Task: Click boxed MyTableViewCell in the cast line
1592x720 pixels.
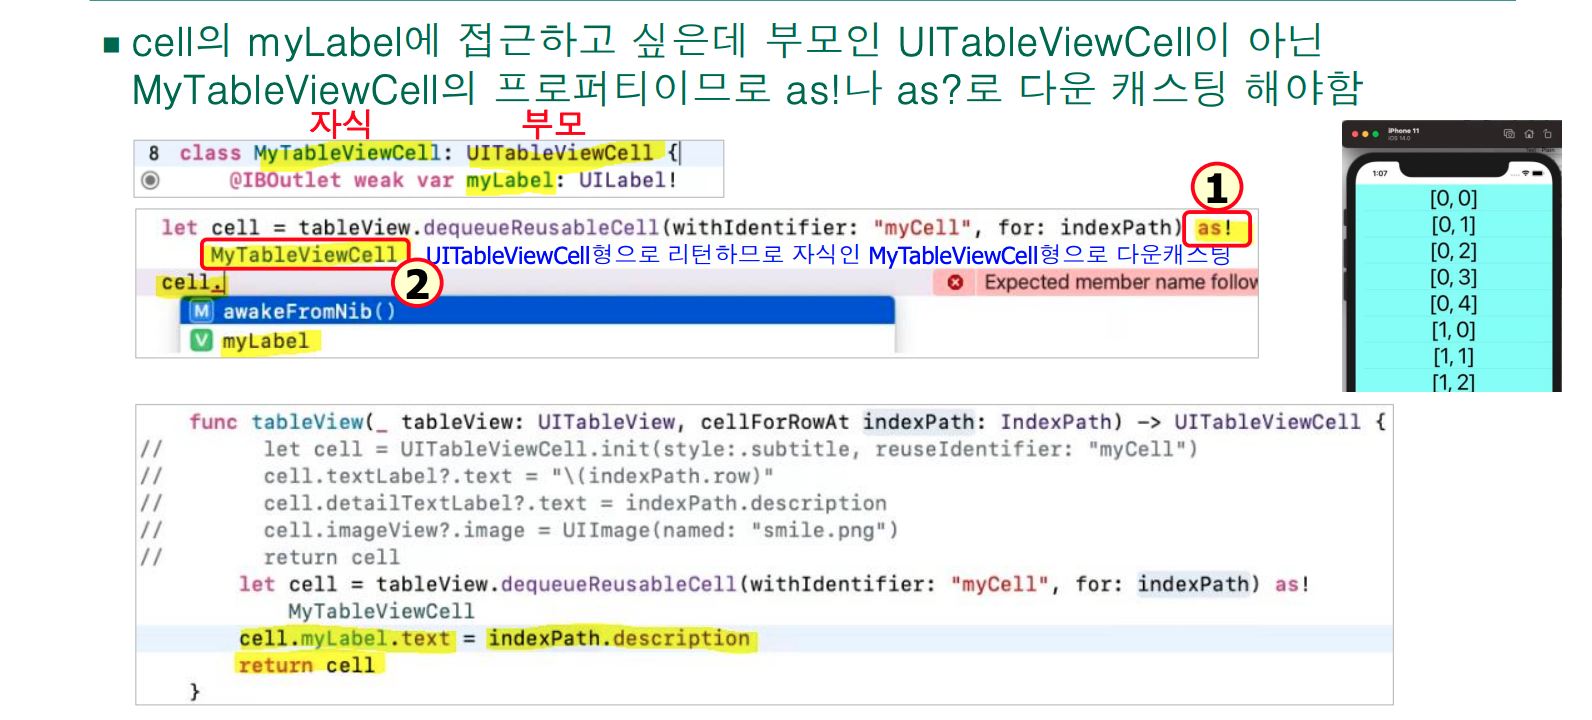Action: pos(304,255)
